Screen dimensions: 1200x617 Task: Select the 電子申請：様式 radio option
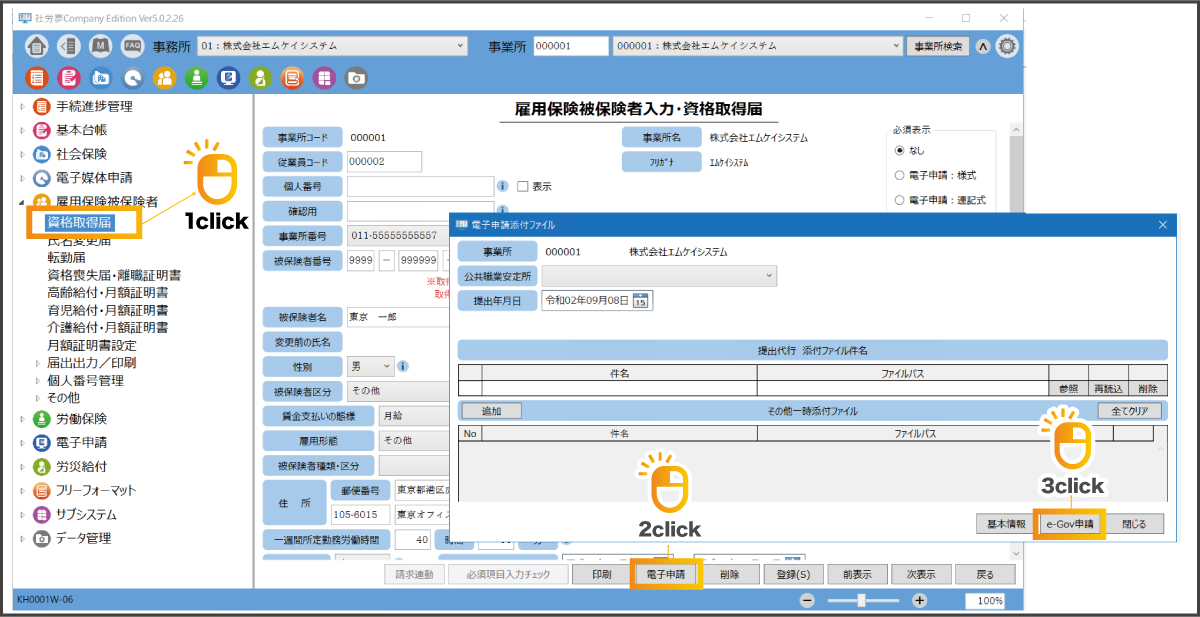(900, 175)
